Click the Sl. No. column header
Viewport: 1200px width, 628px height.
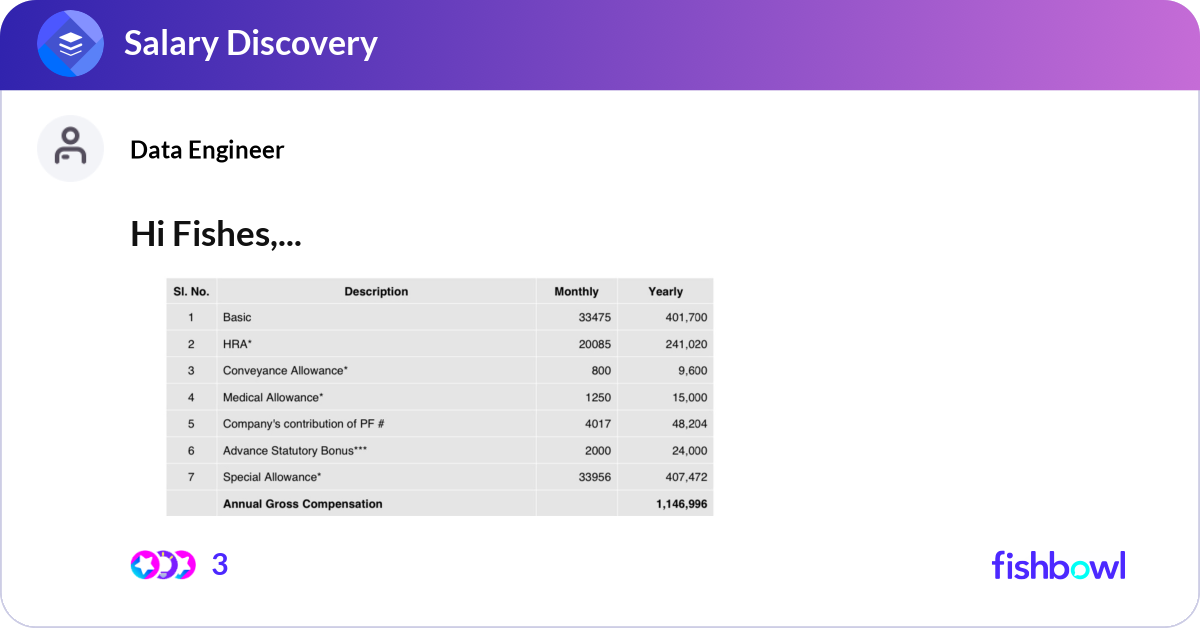[x=190, y=292]
